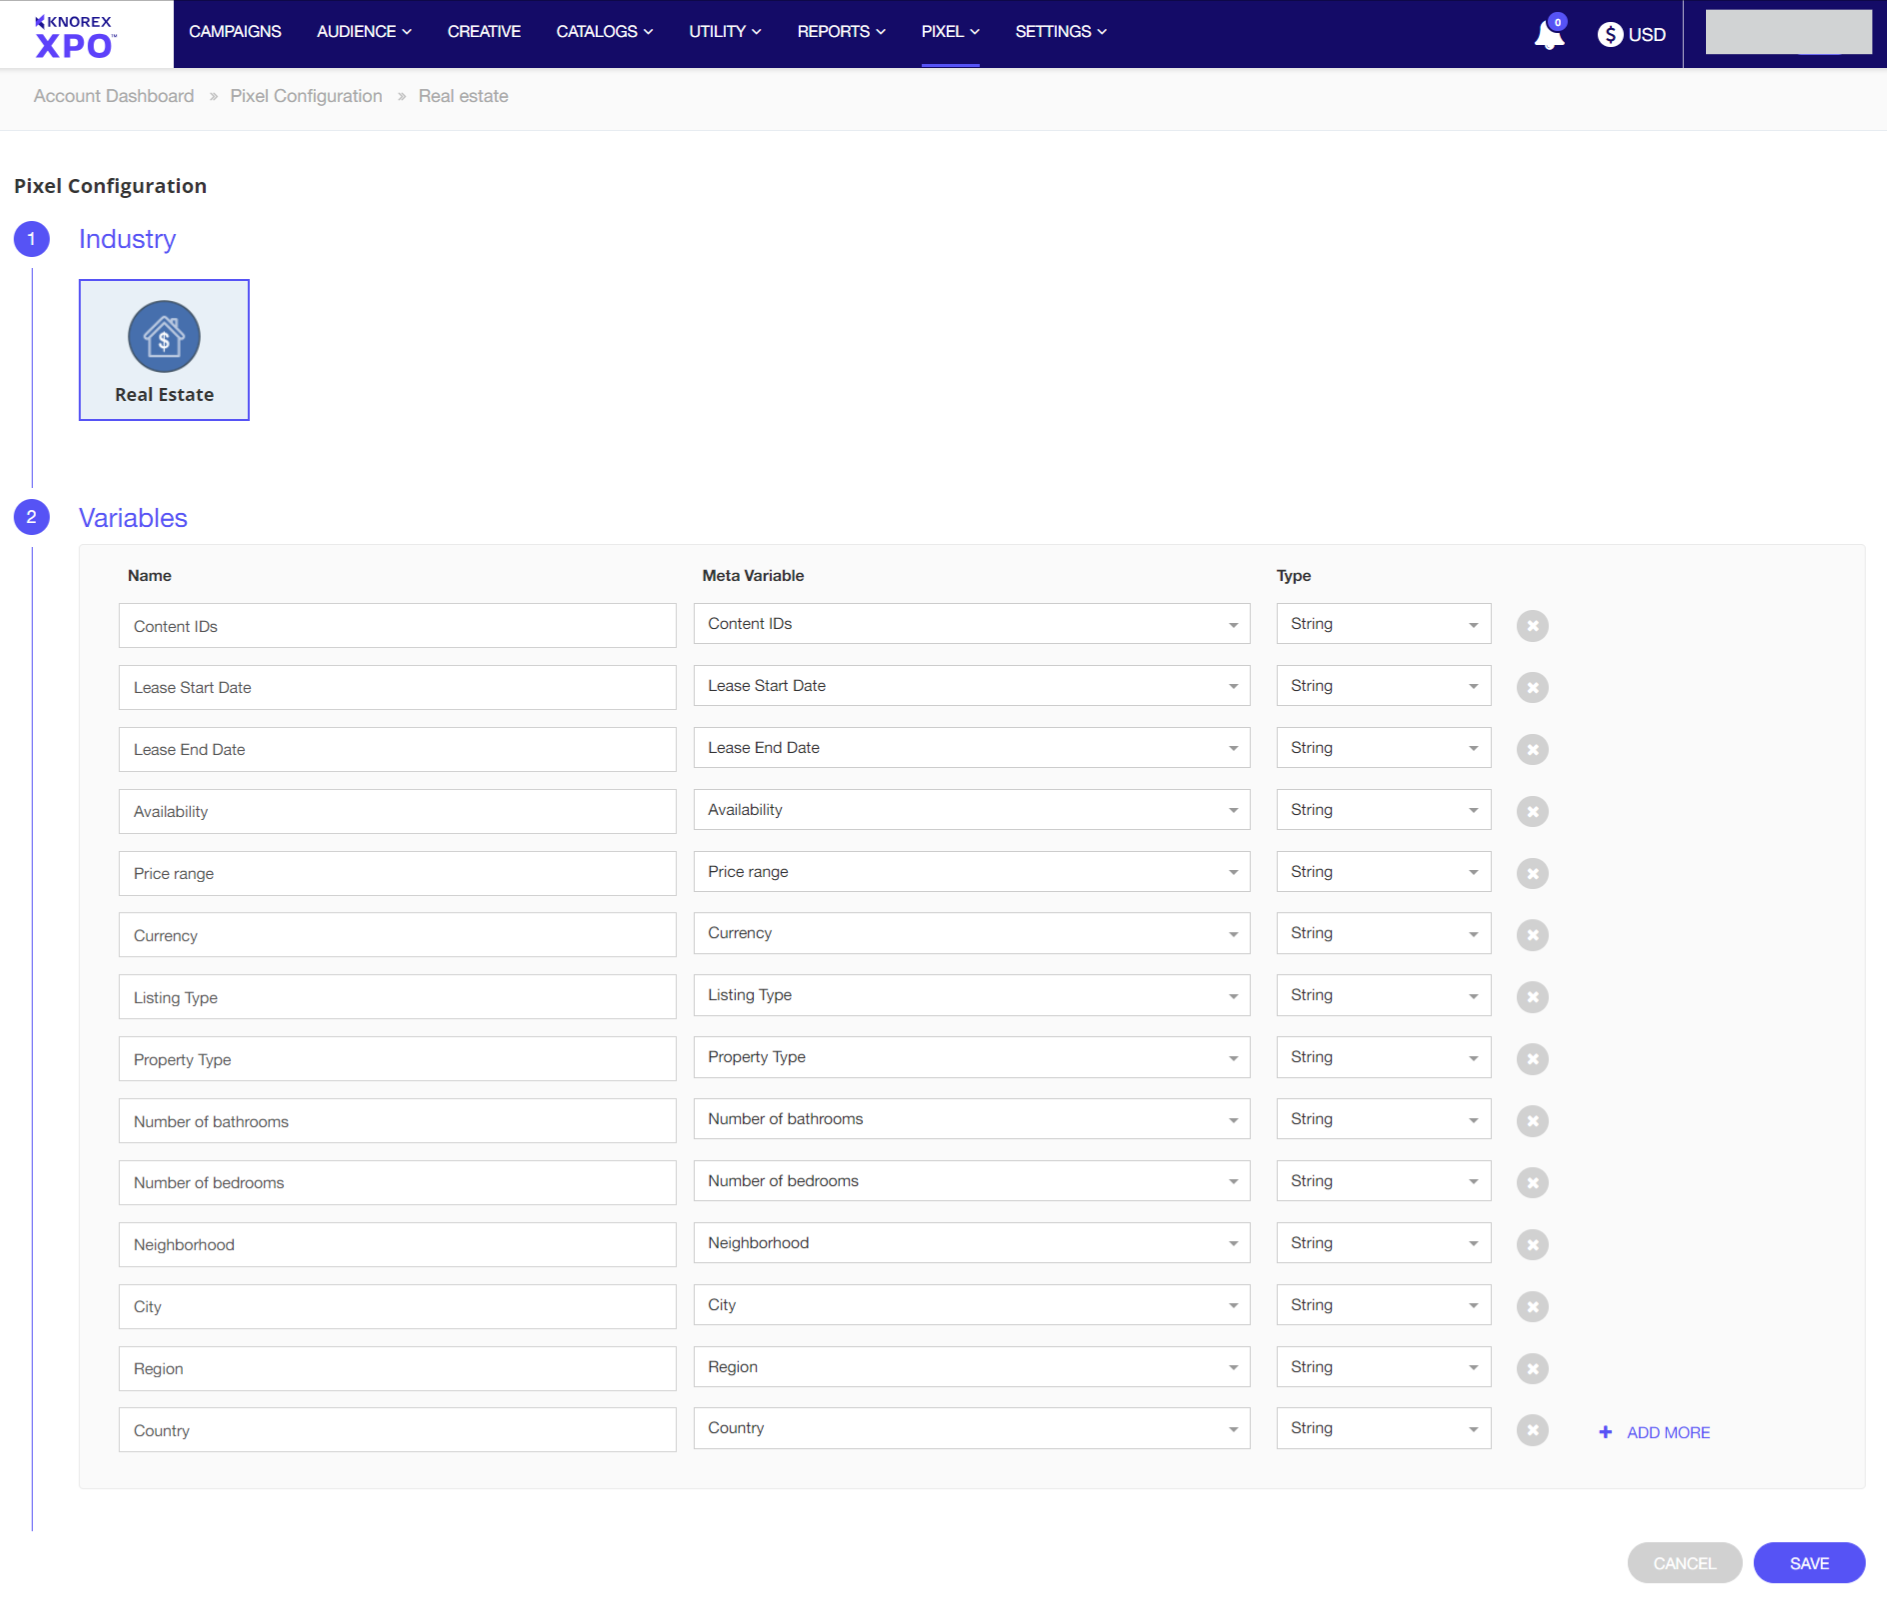Go to Account Dashboard breadcrumb
This screenshot has width=1887, height=1602.
click(x=114, y=96)
